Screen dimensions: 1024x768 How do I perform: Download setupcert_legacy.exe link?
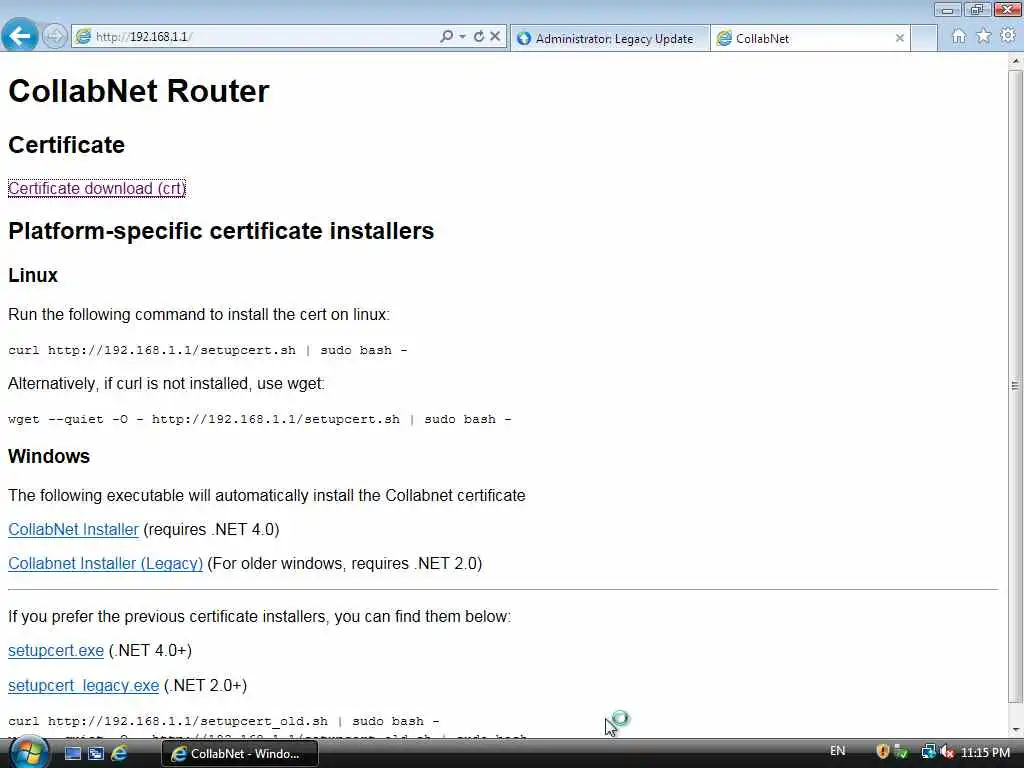coord(84,686)
